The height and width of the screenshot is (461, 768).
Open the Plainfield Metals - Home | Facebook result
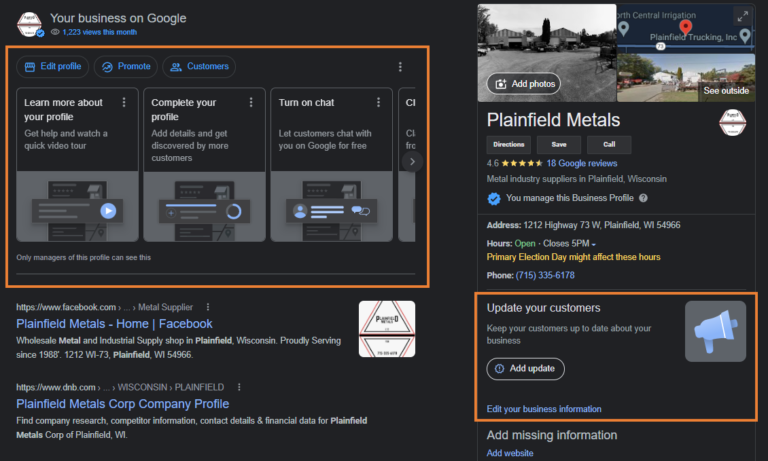coord(114,324)
